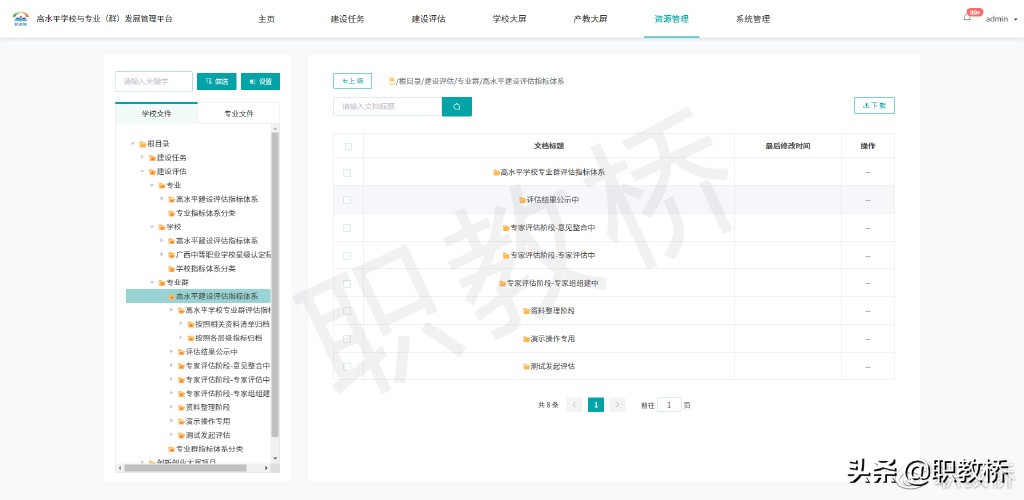Click the tree horizontal scrollbar right arrow
The height and width of the screenshot is (500, 1024).
click(266, 467)
